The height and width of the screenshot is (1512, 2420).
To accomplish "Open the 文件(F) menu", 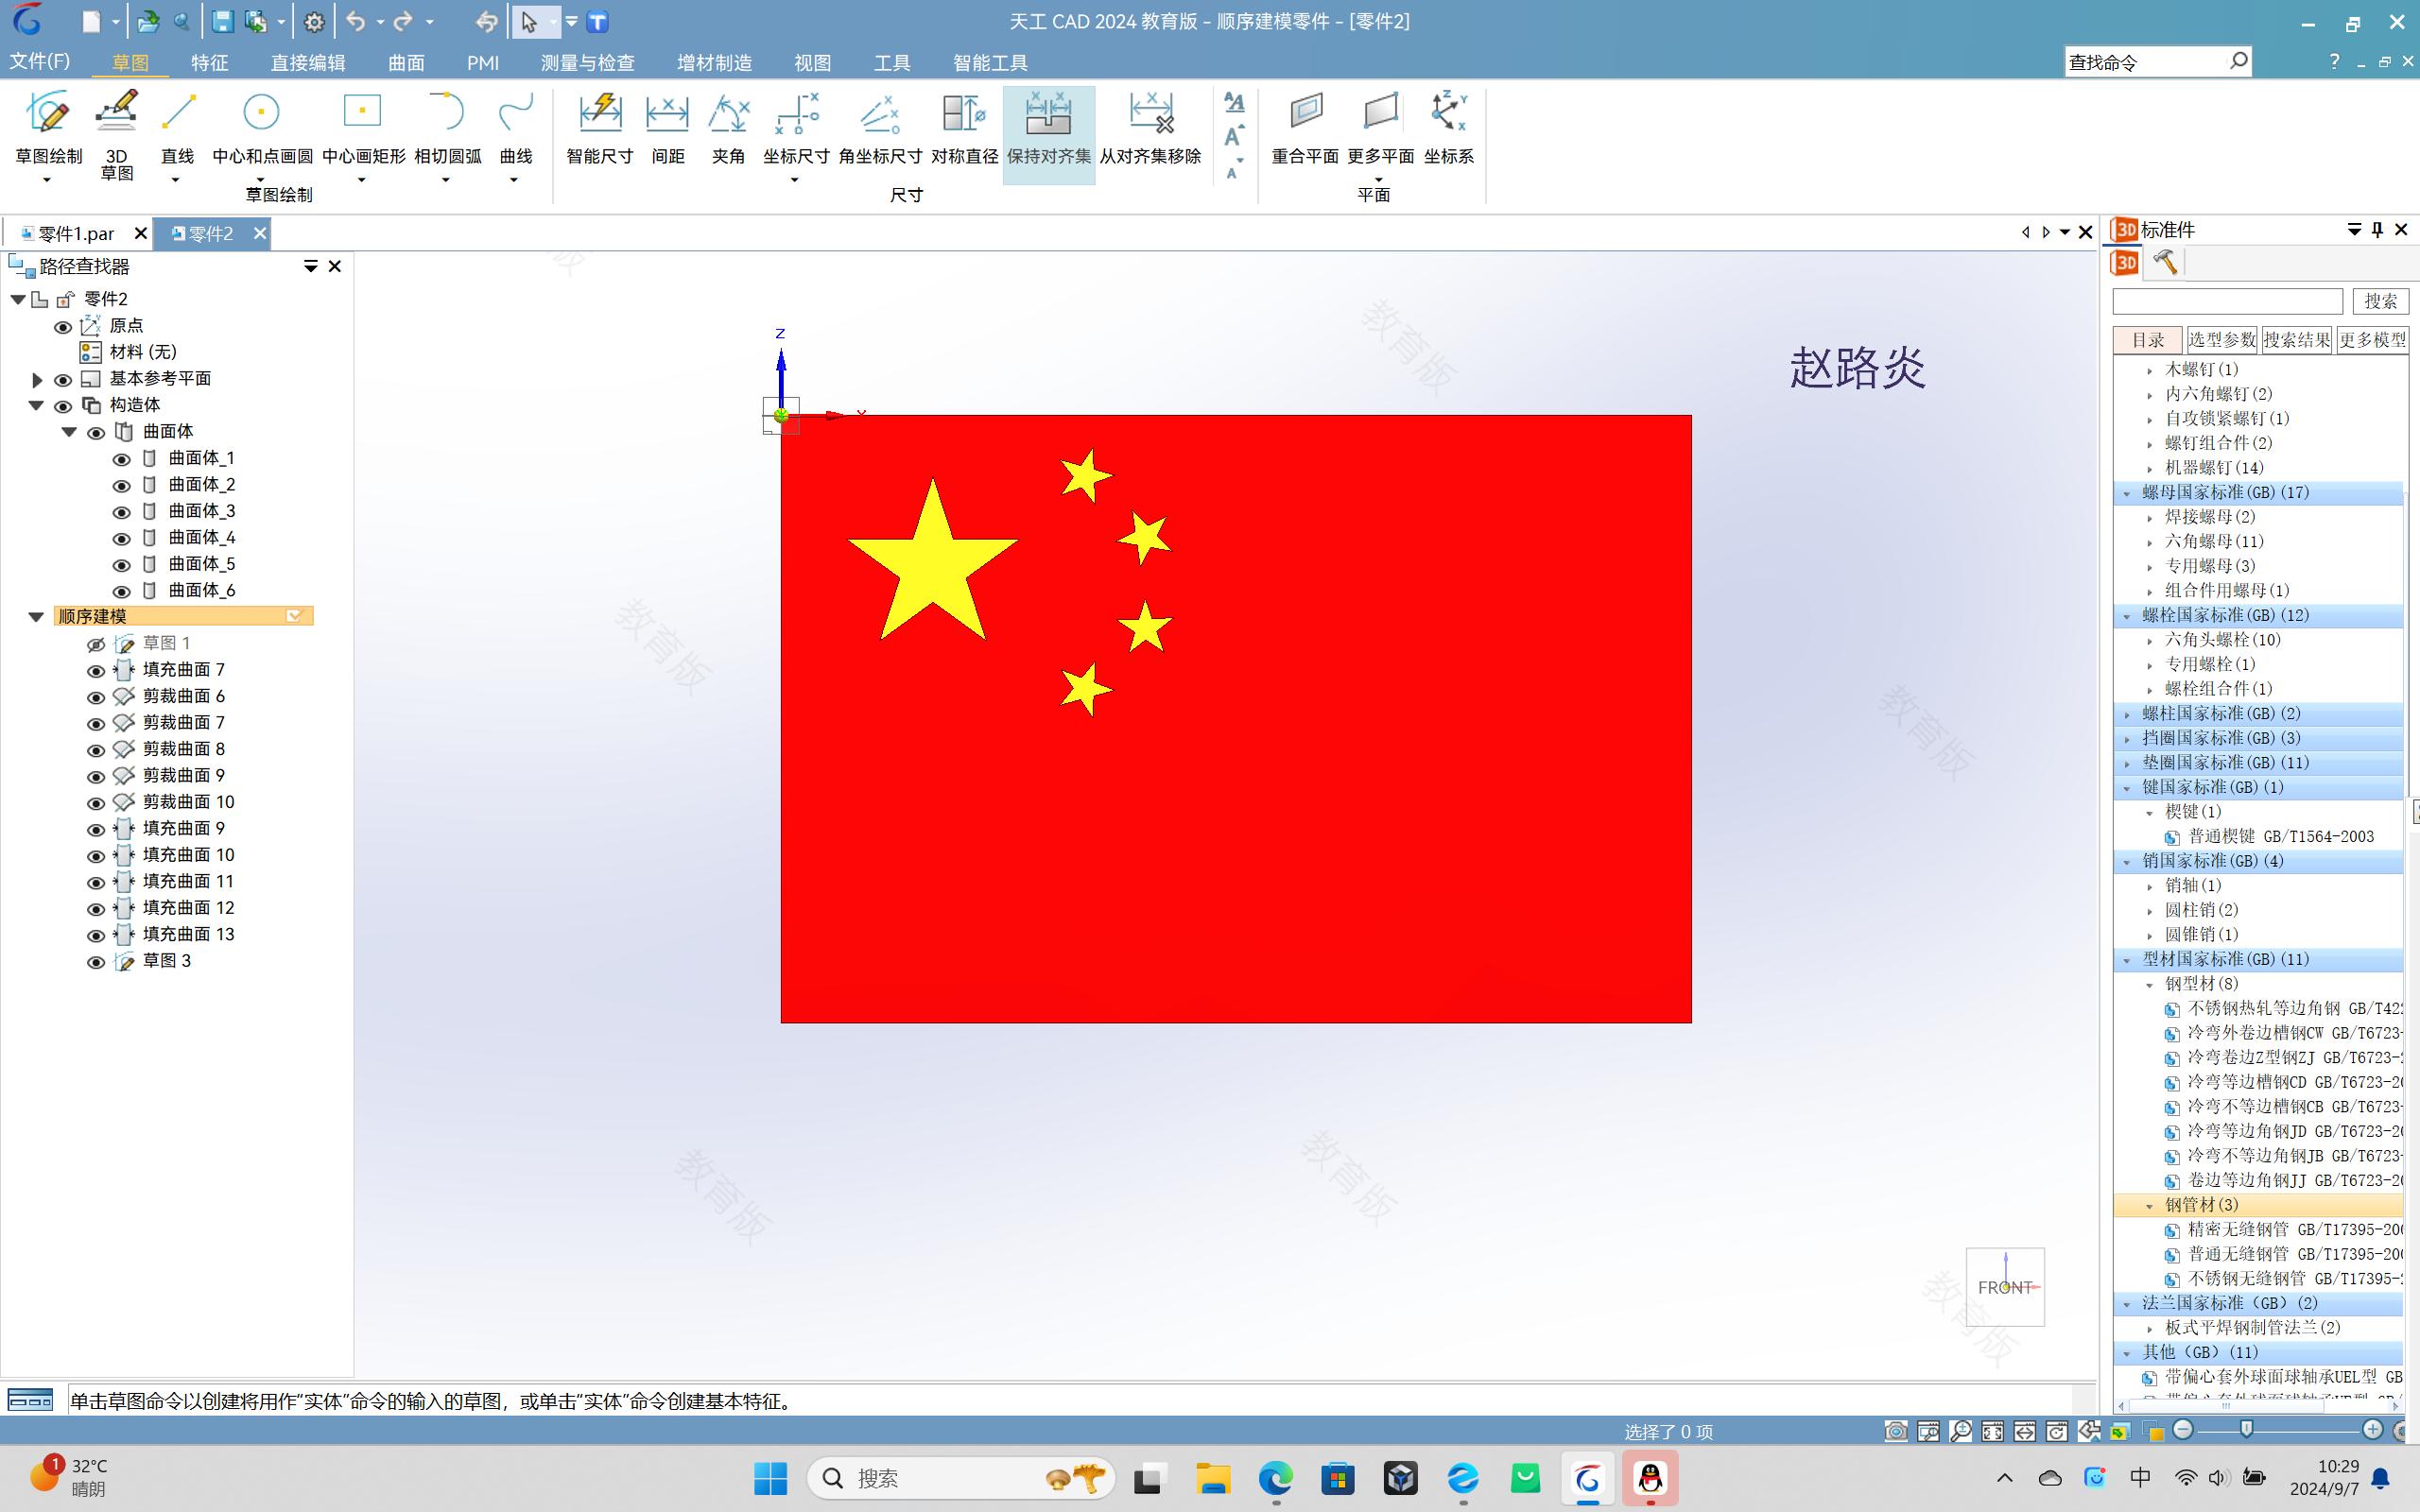I will 40,61.
